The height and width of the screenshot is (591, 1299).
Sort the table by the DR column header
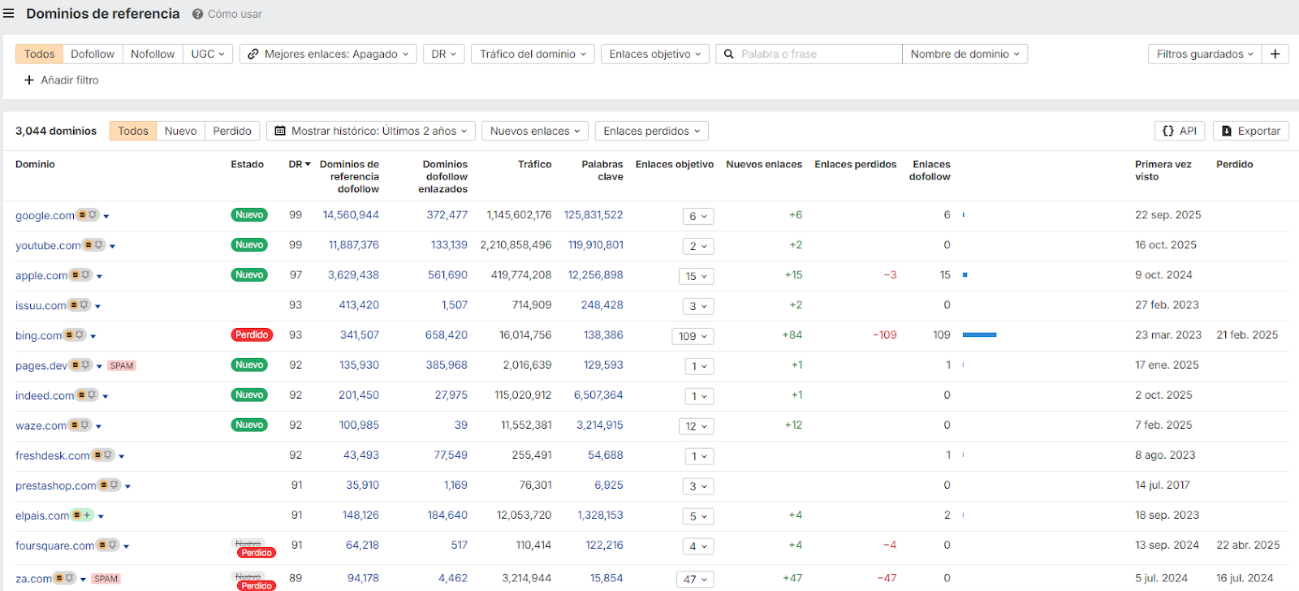[x=298, y=164]
